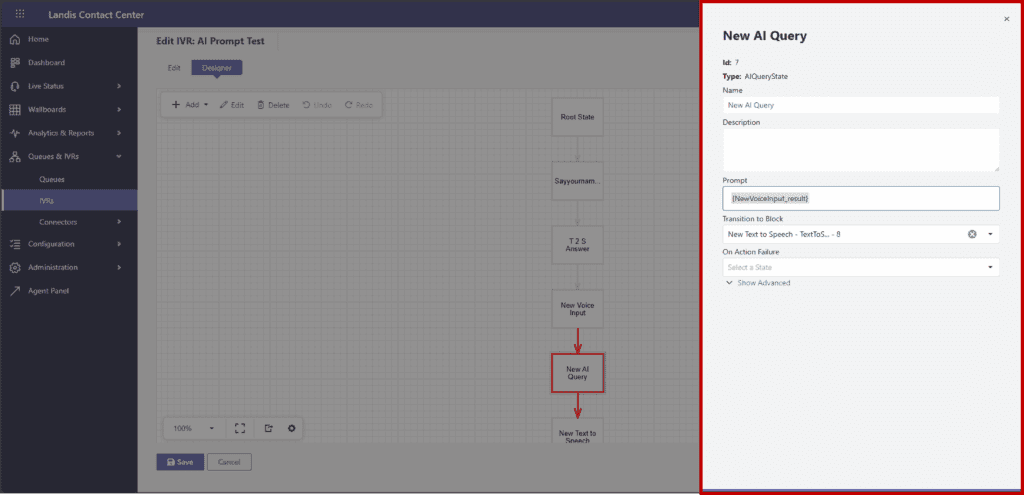Viewport: 1024px width, 495px height.
Task: Go to Dashboard in the sidebar
Action: [x=47, y=62]
